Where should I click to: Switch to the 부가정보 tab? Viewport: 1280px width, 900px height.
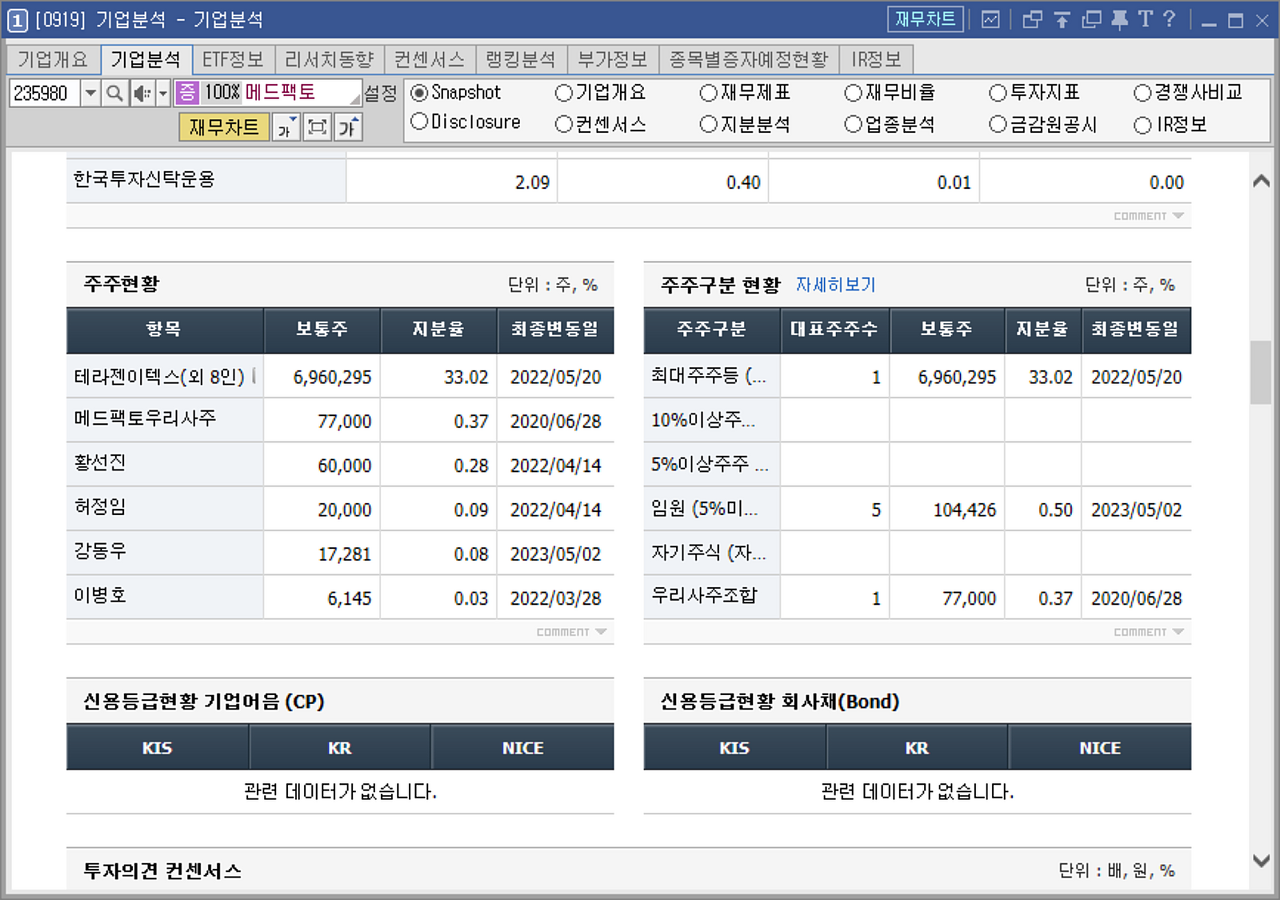(613, 60)
